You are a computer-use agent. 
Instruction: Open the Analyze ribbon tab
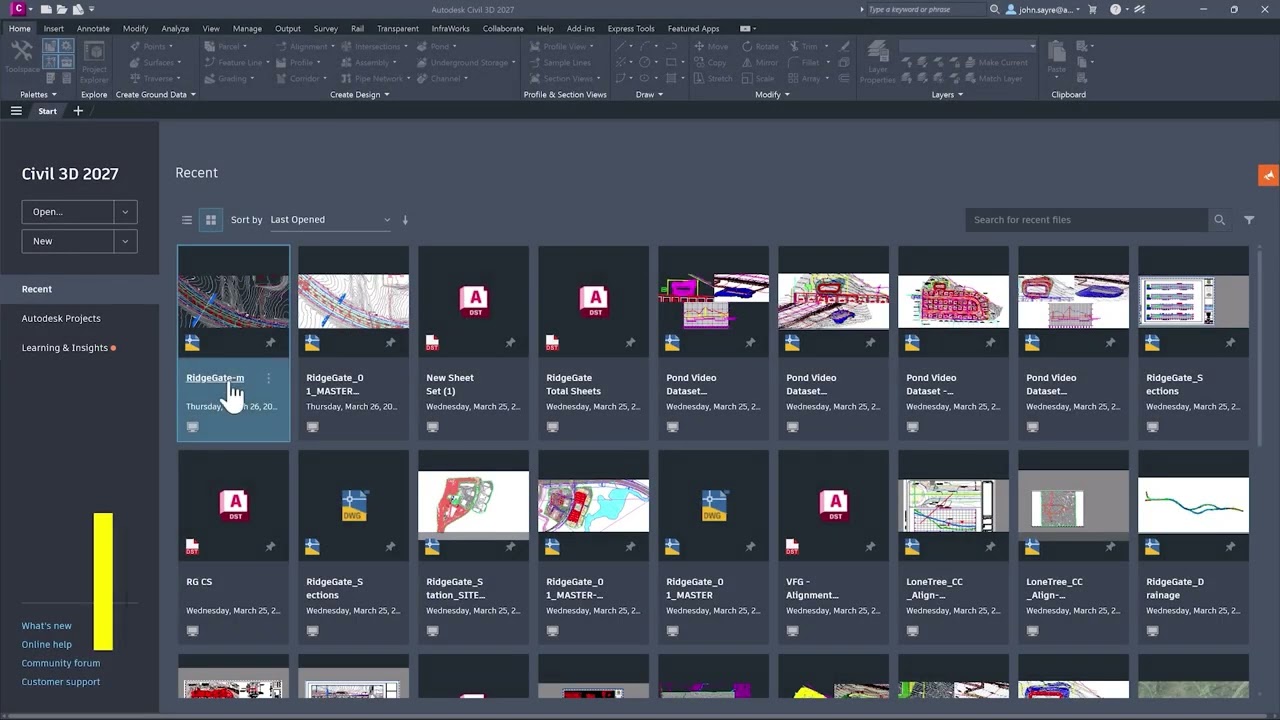tap(175, 29)
